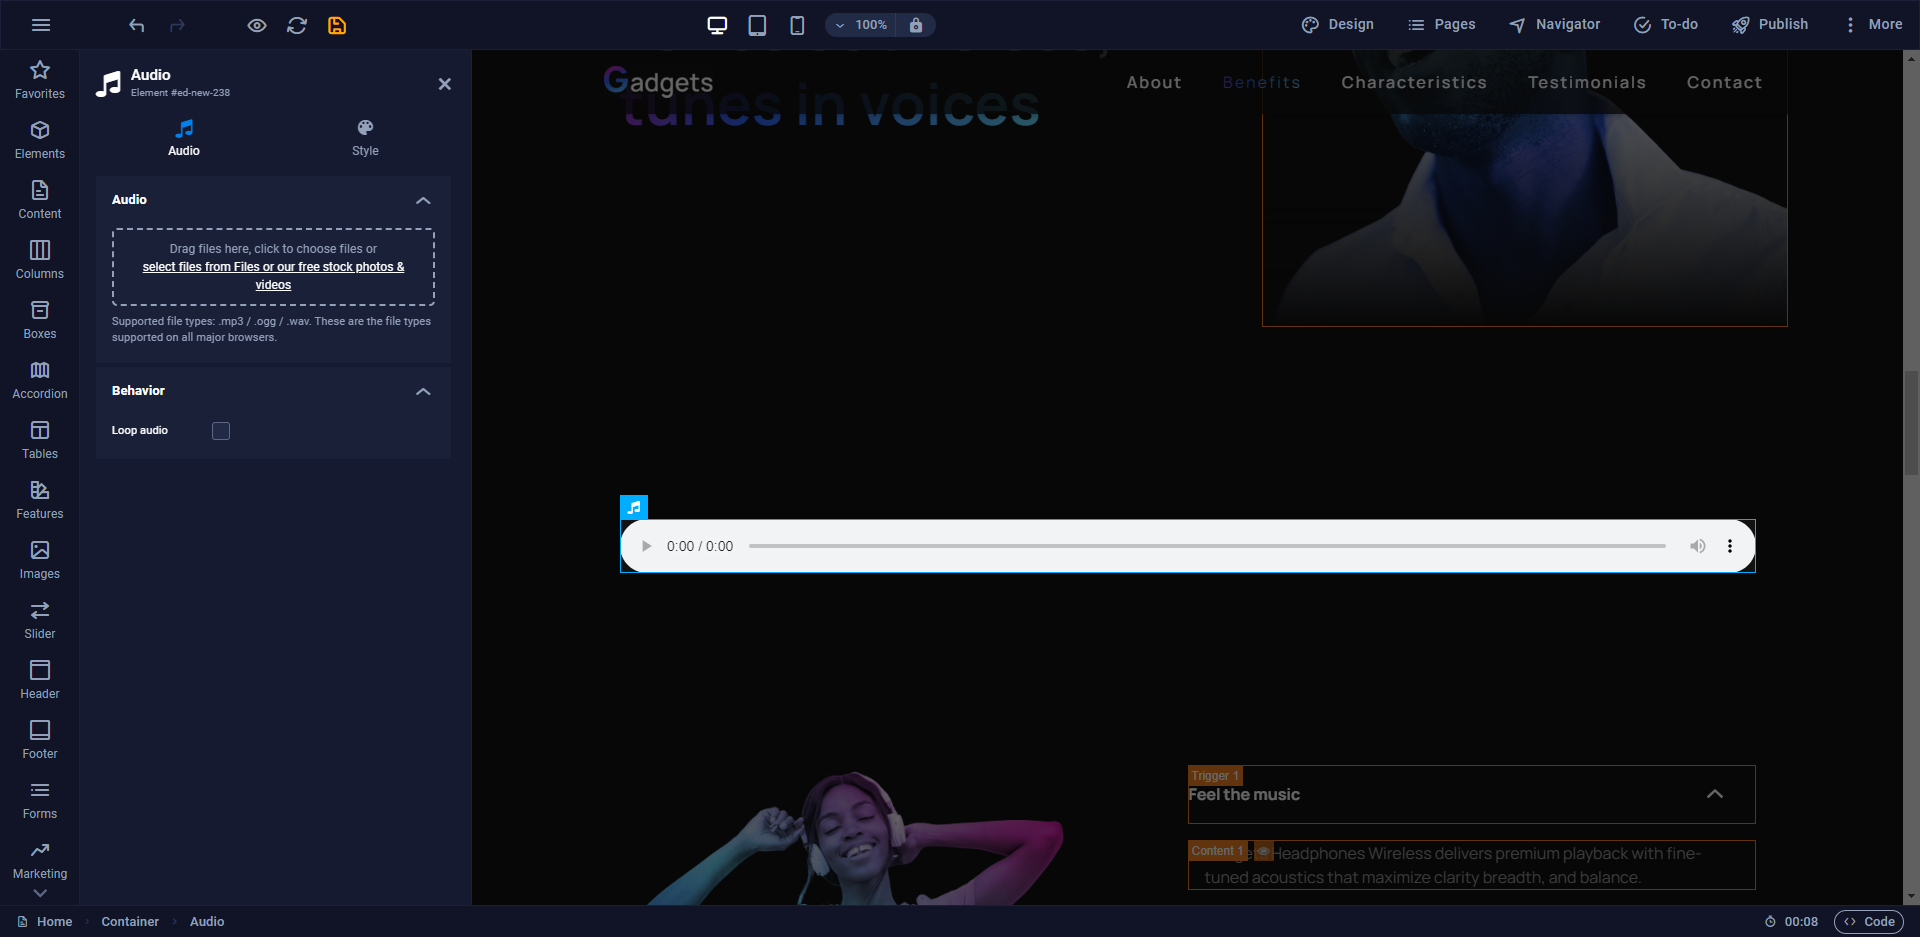This screenshot has width=1920, height=937.
Task: Click the audio progress bar
Action: pos(1207,546)
